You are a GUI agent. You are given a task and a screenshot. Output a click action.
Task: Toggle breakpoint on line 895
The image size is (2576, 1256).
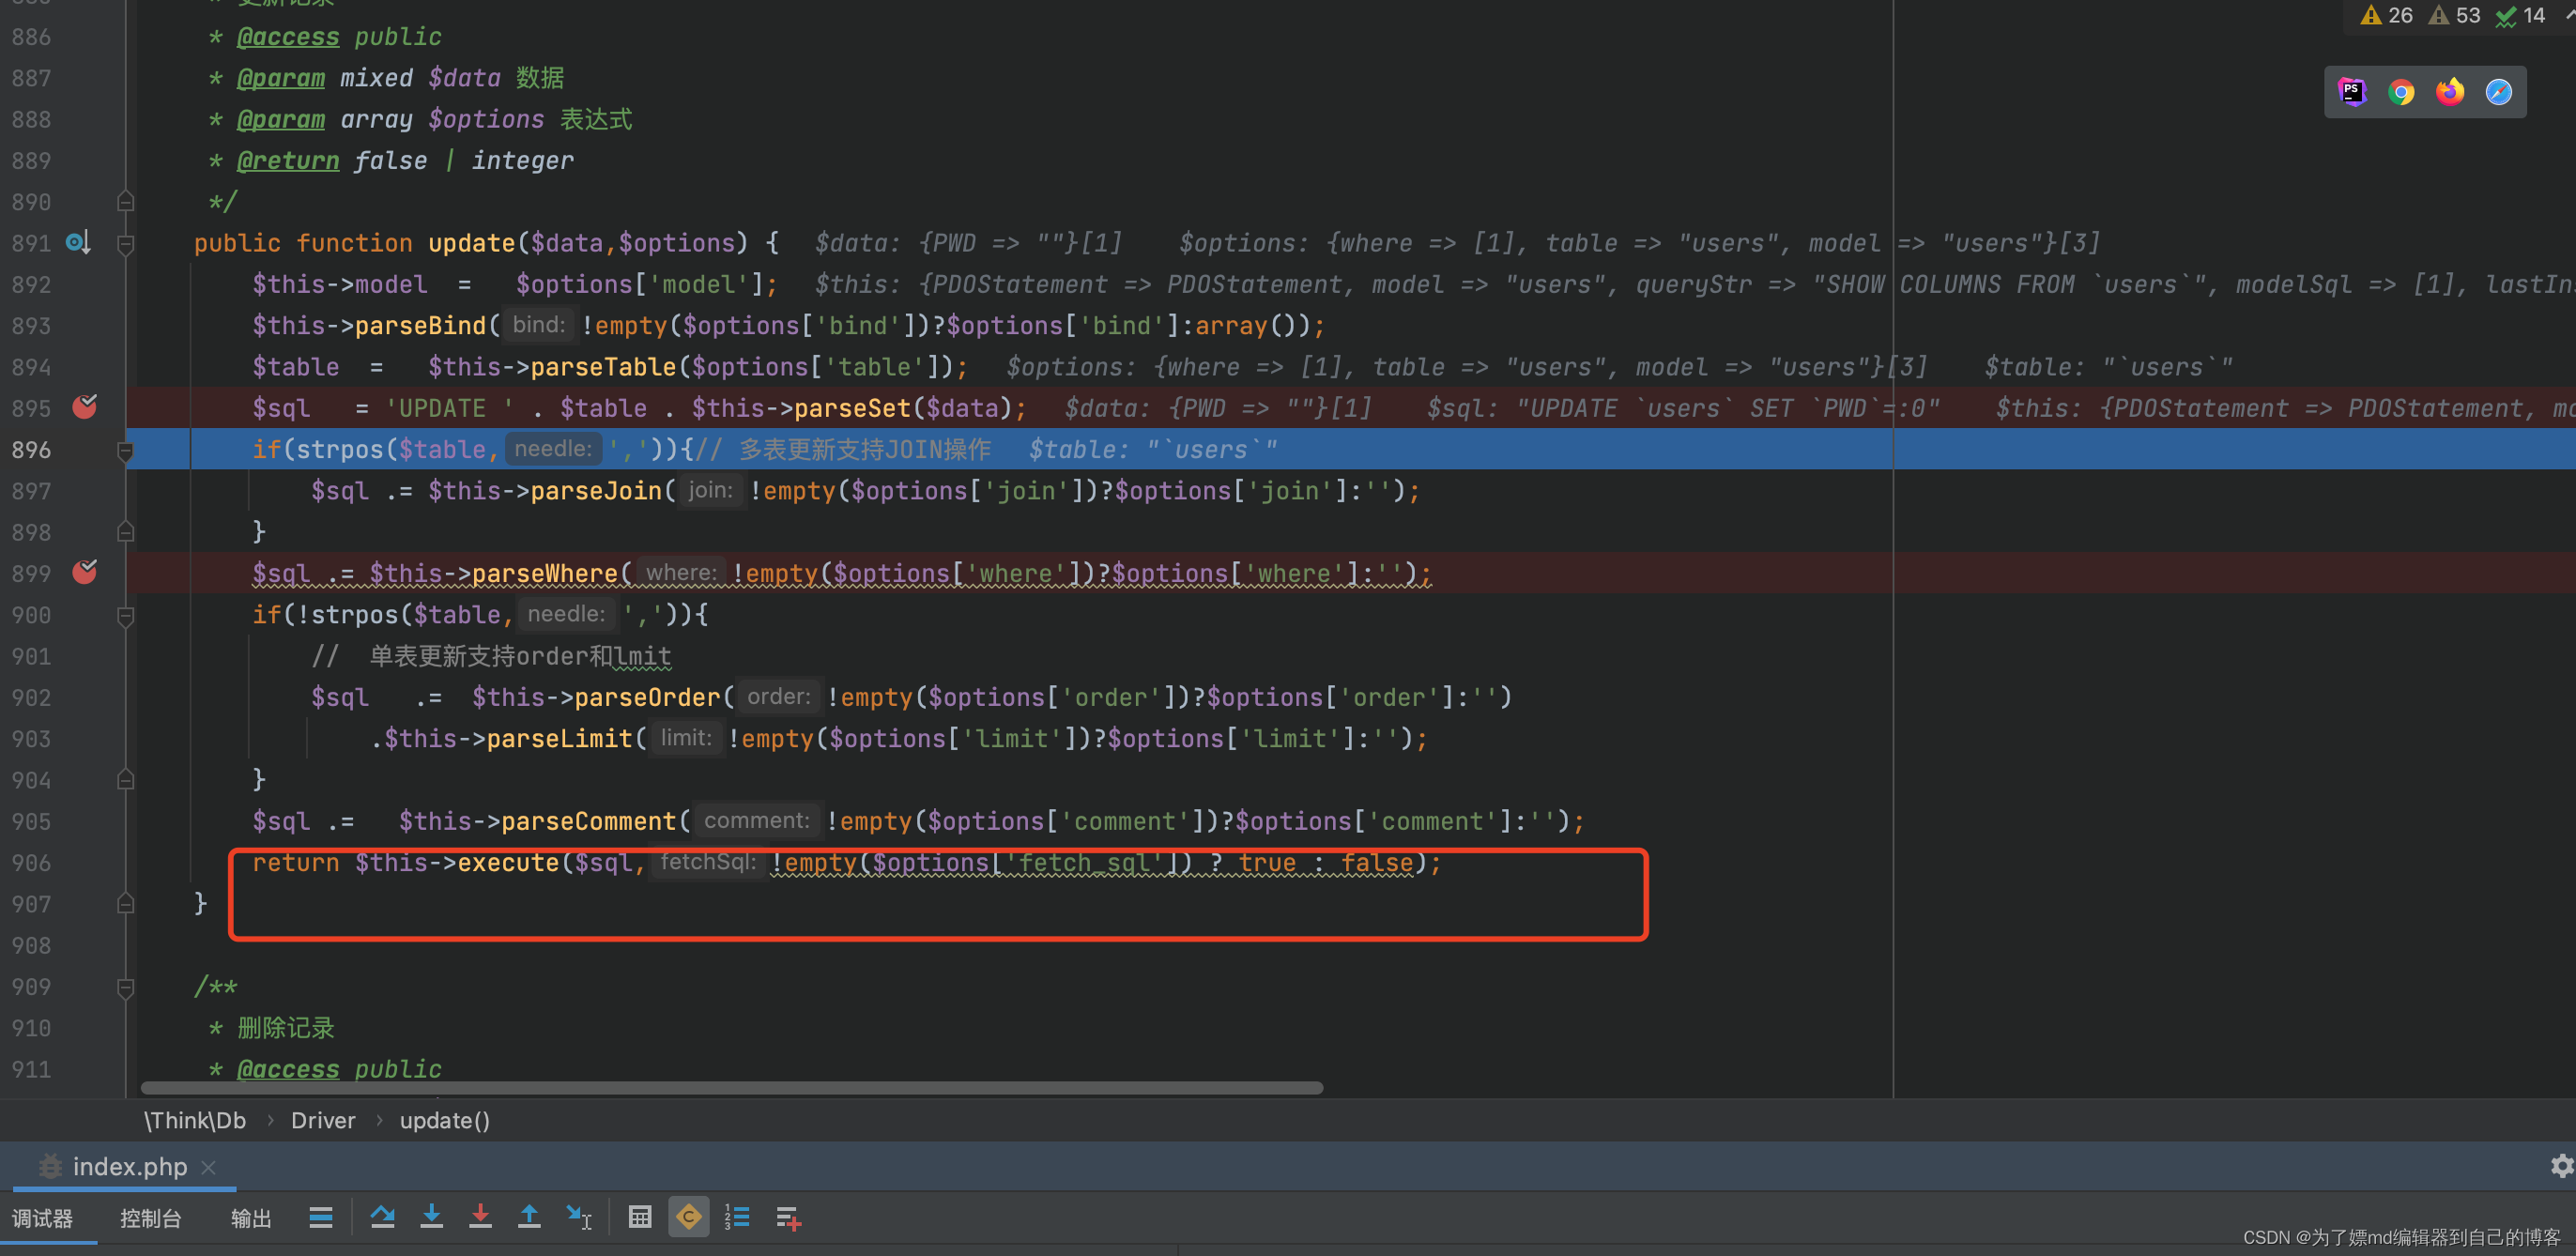[85, 407]
